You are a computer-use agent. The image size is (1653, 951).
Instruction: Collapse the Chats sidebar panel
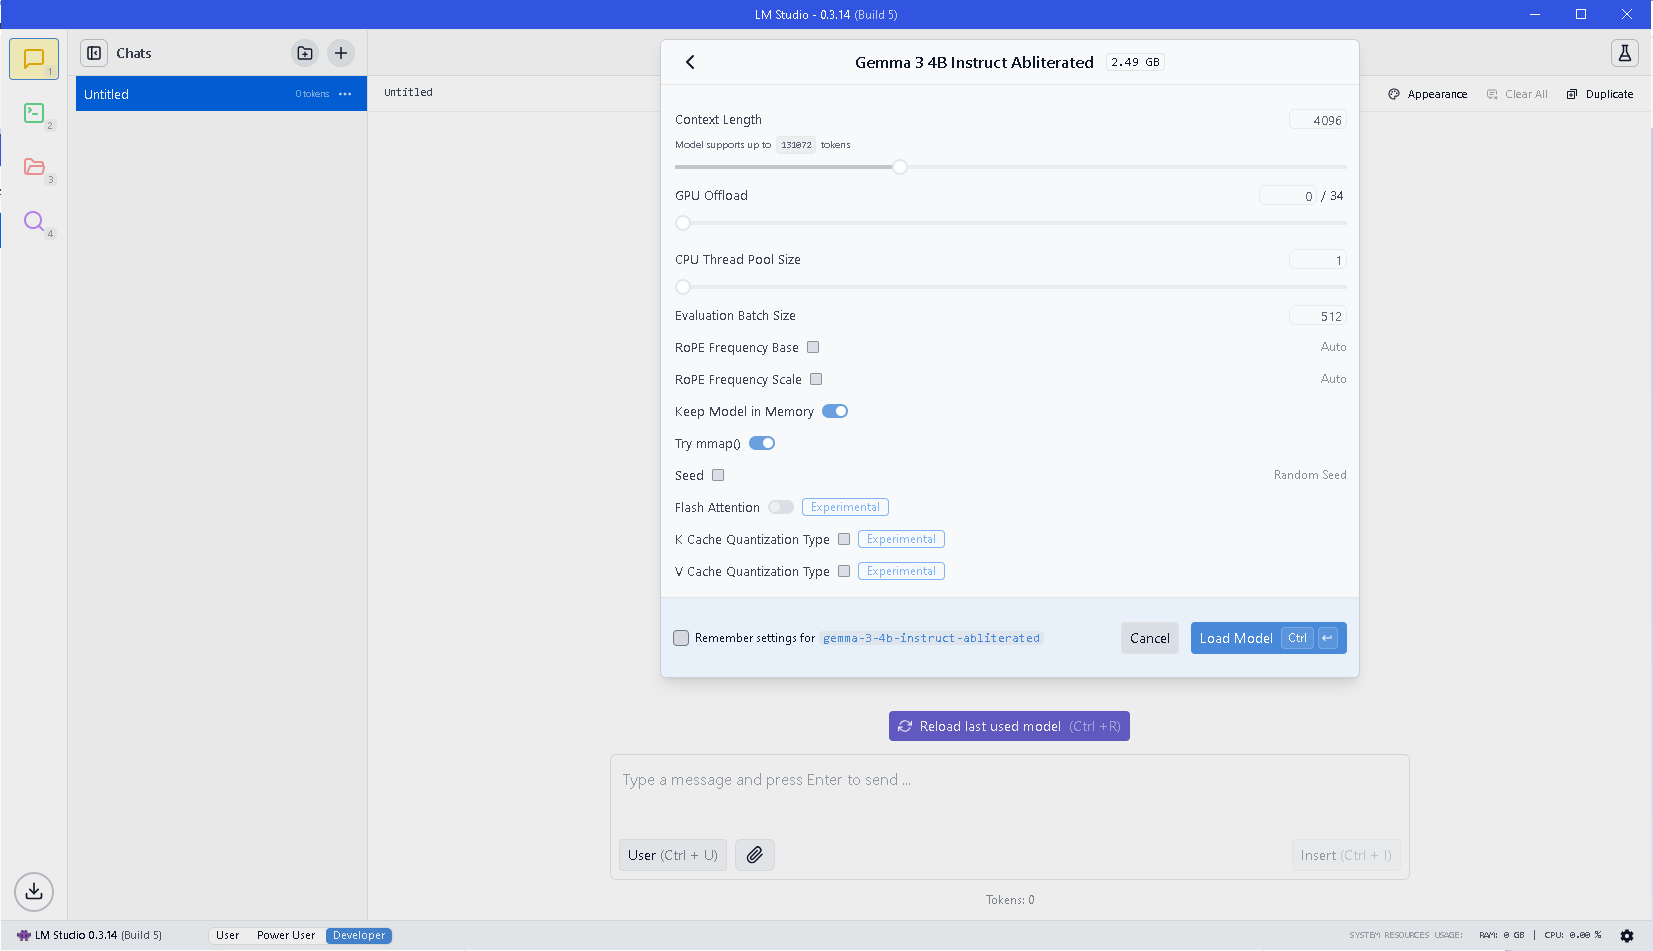point(94,53)
